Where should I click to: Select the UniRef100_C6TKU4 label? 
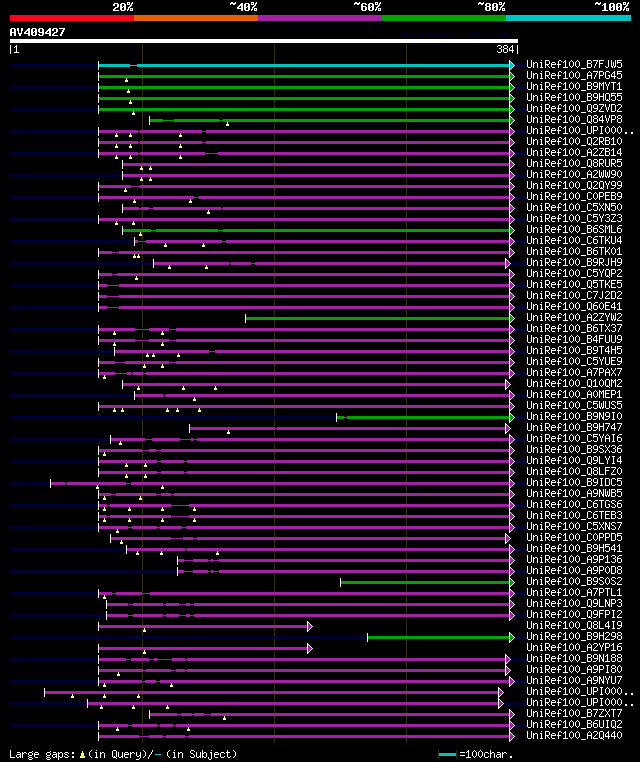tap(574, 240)
